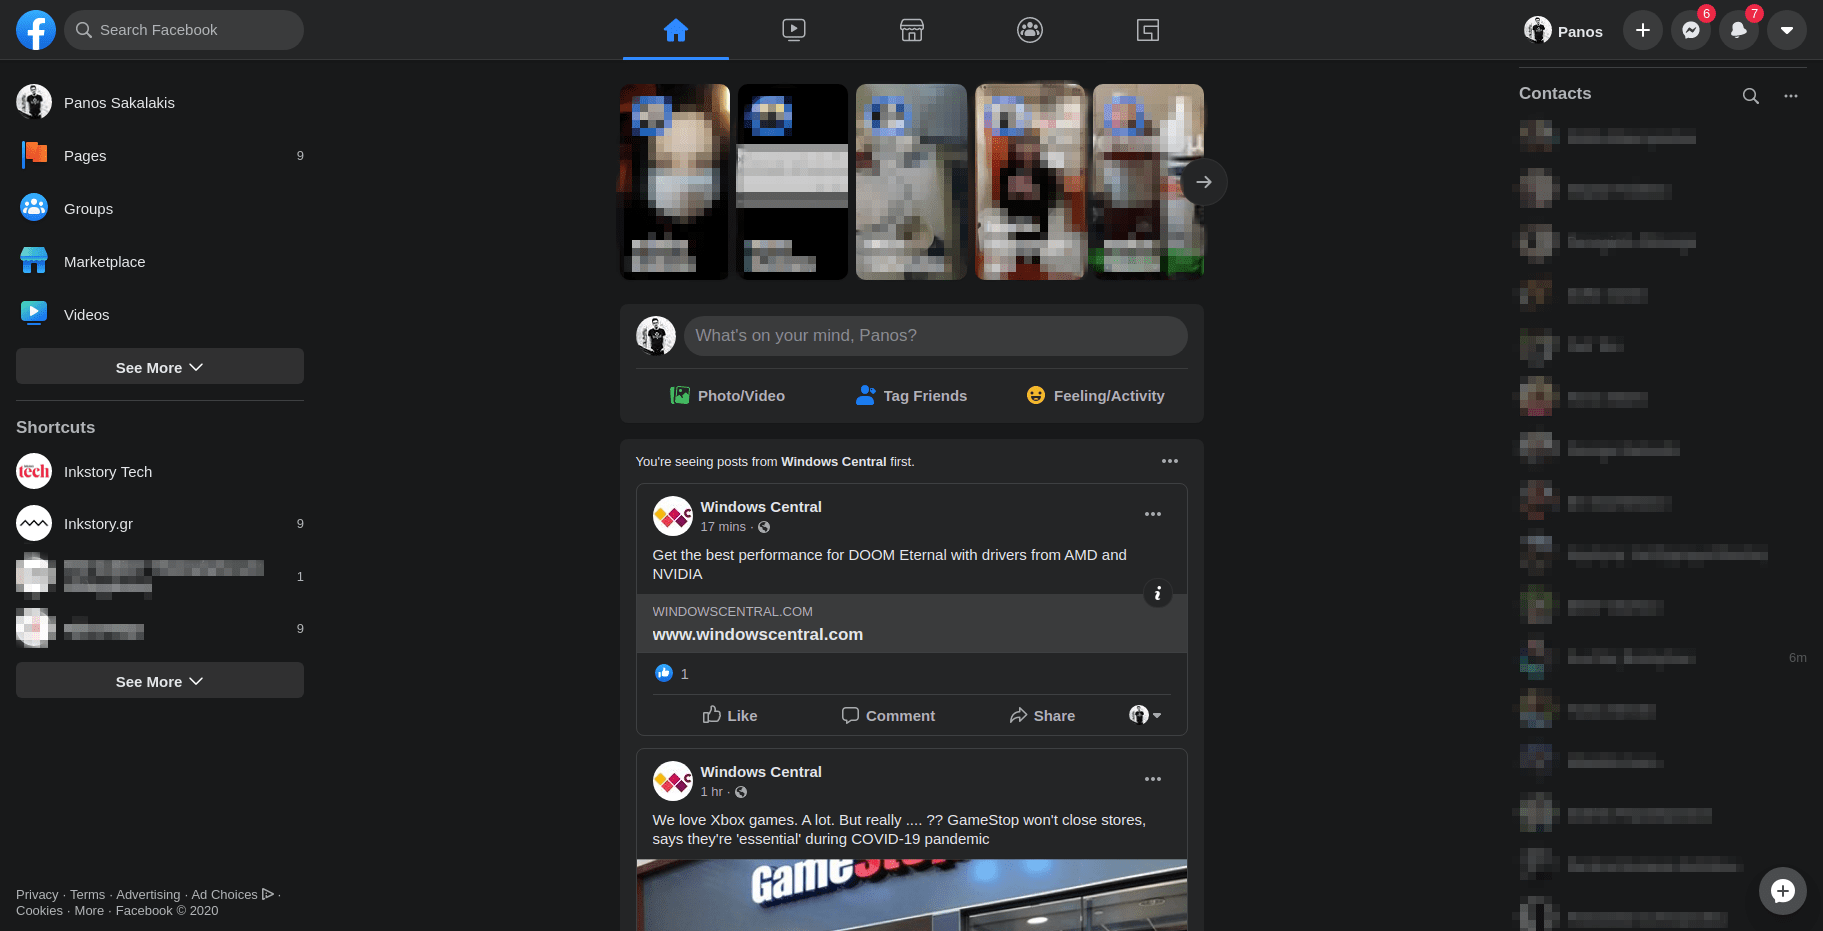
Task: Click the next stories arrow
Action: 1203,182
